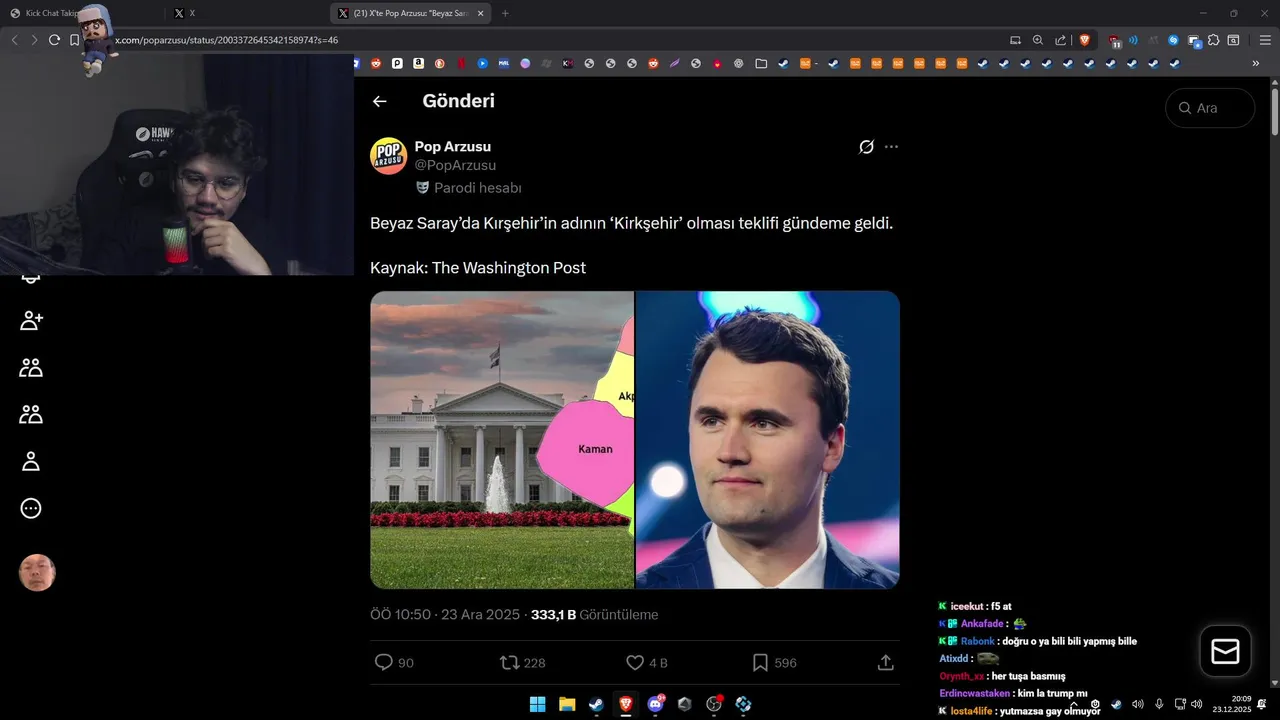This screenshot has height=720, width=1280.
Task: Open Pop Arzusu profile avatar
Action: click(389, 156)
